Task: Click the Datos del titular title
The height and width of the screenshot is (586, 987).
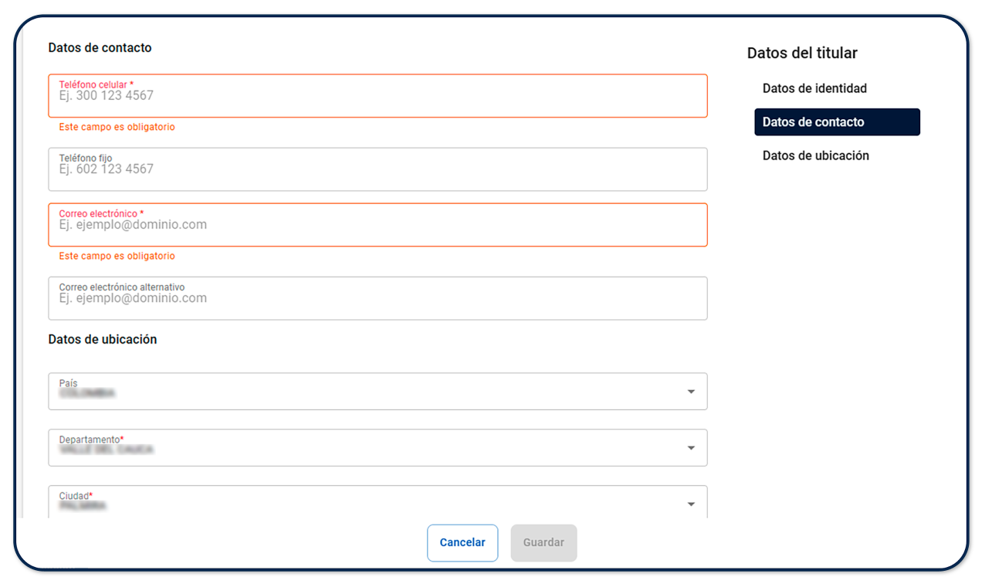Action: click(x=802, y=54)
